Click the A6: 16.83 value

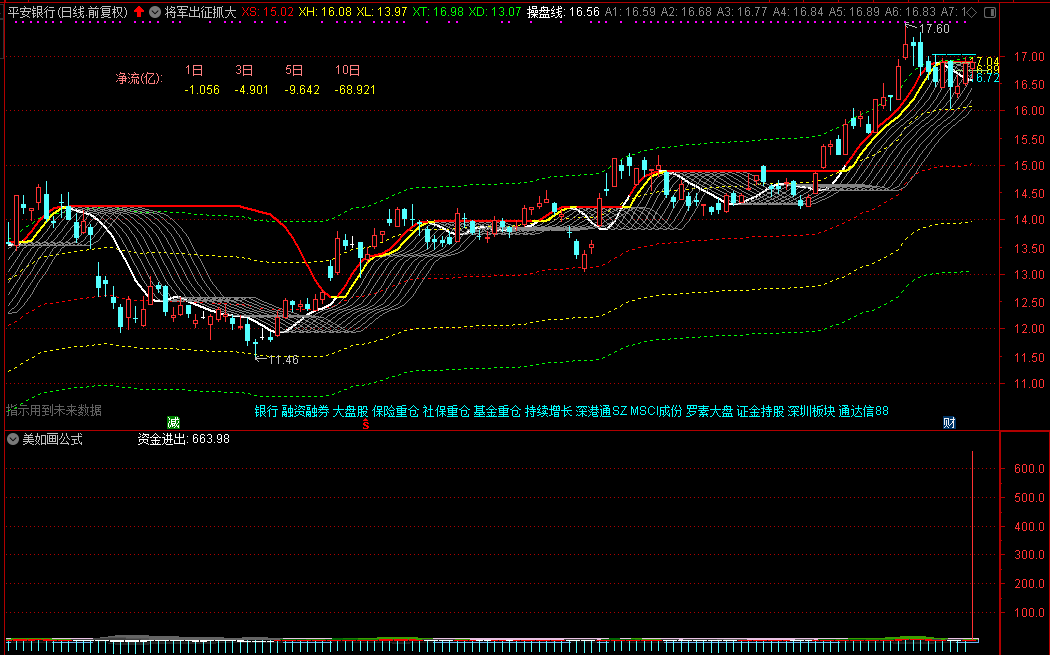[910, 12]
